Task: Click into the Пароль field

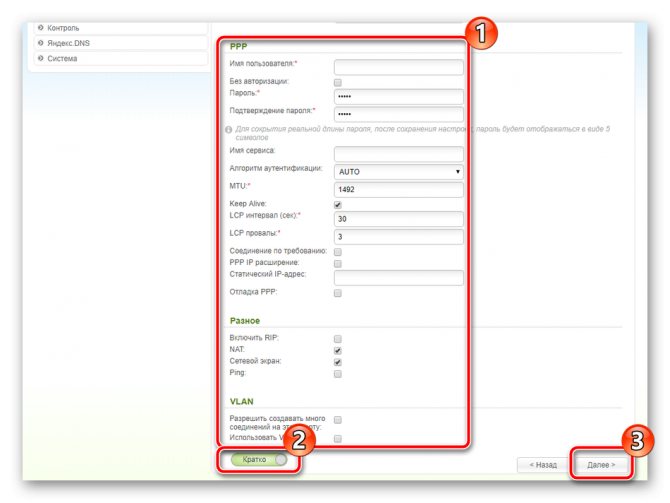Action: (398, 97)
